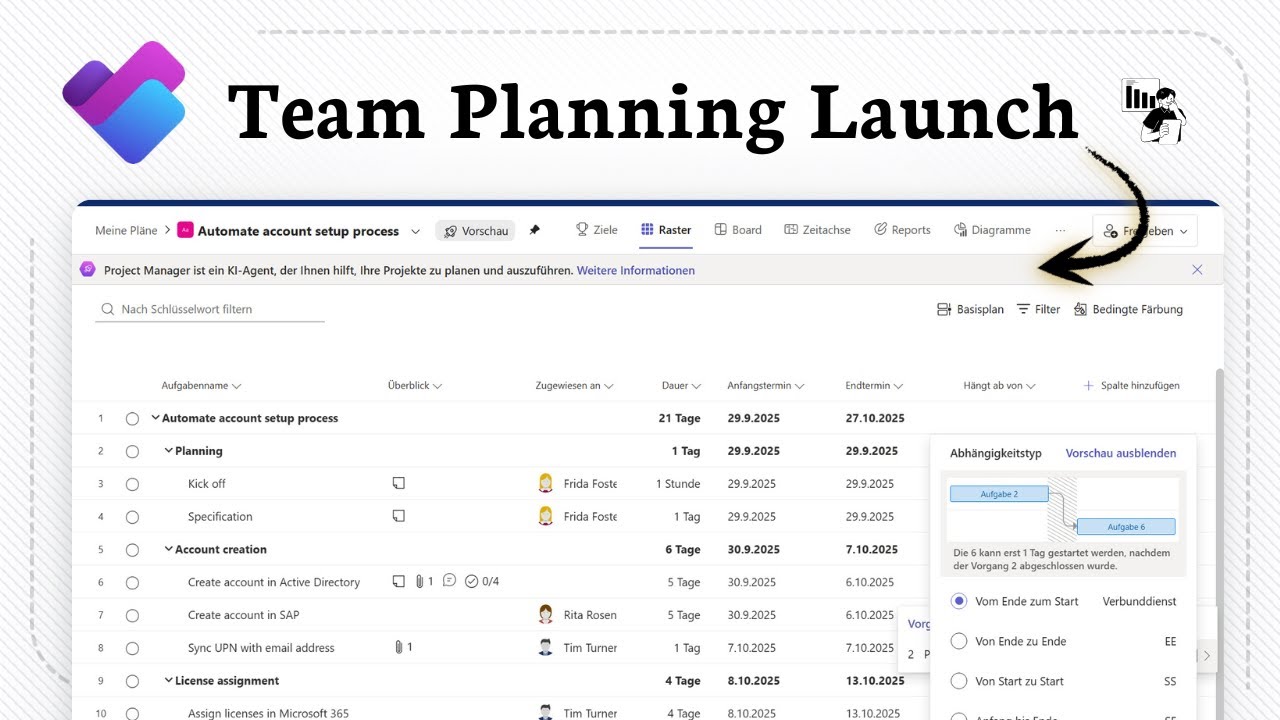Switch to the Diagramme tab
The width and height of the screenshot is (1280, 720).
[992, 230]
